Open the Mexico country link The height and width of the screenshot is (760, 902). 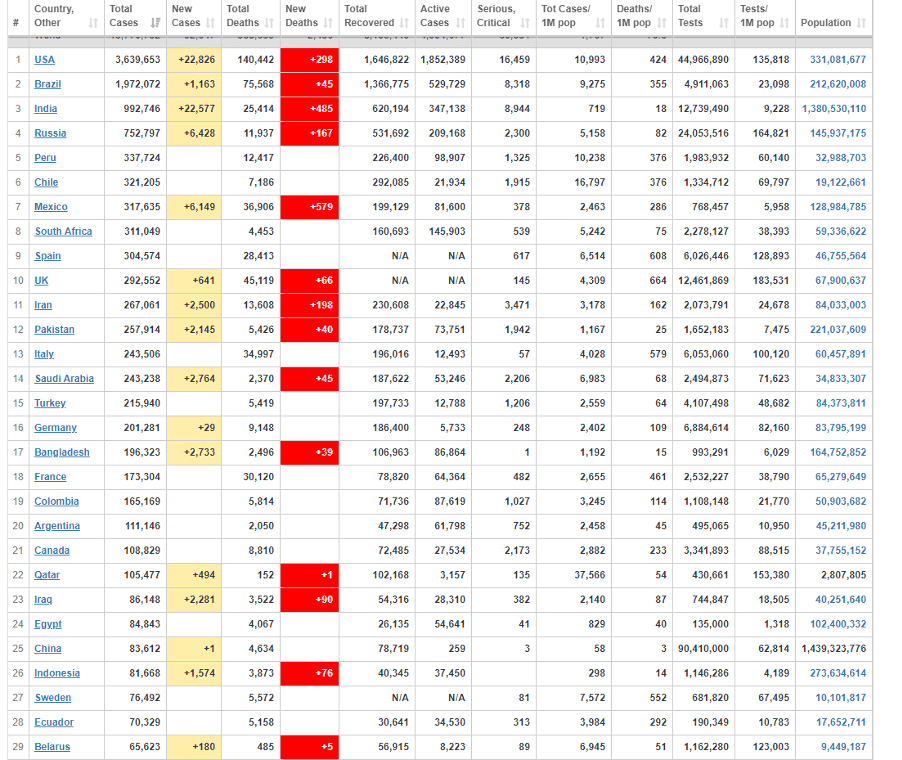[x=51, y=207]
